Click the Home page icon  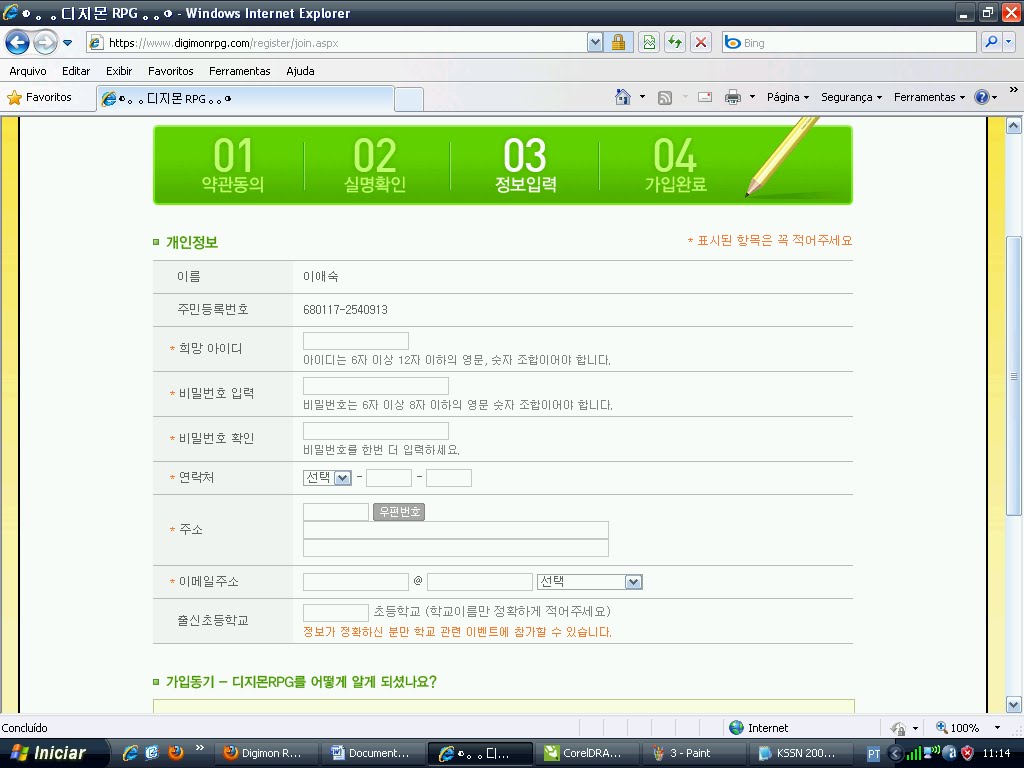pos(623,97)
